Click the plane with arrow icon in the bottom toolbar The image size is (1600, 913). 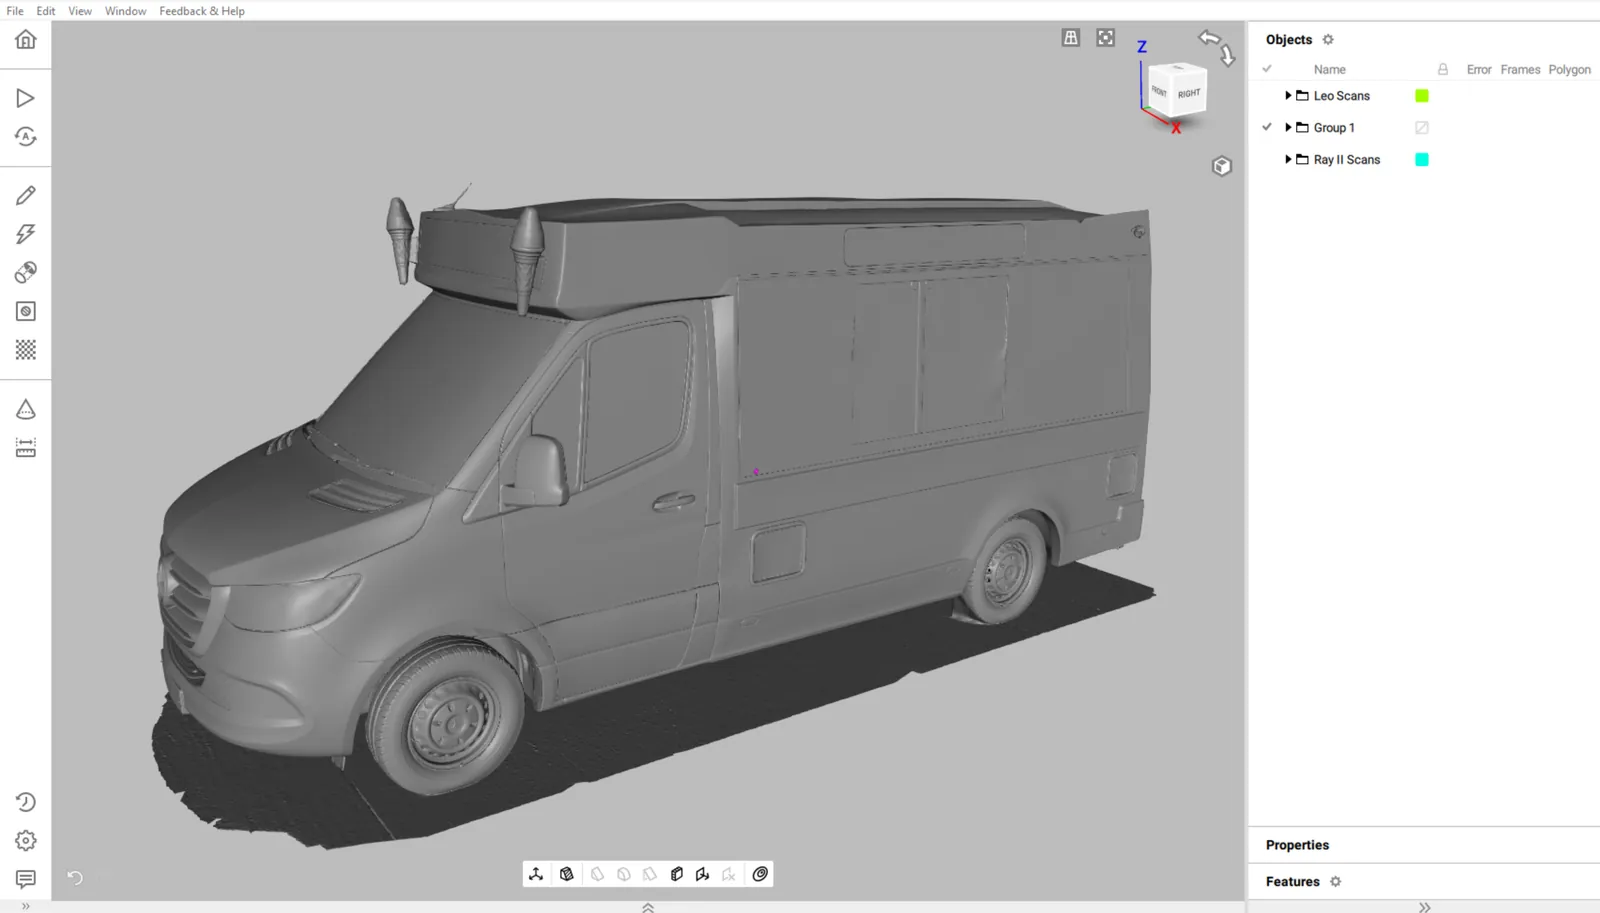[x=703, y=874]
